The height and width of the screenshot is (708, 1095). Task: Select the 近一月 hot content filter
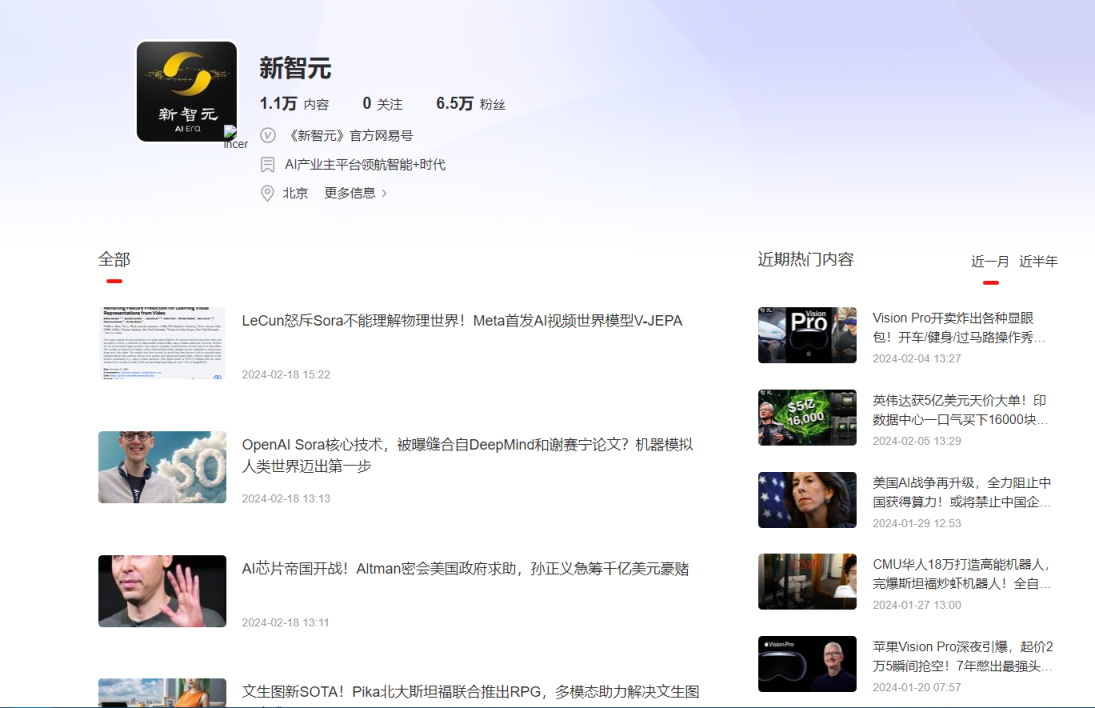[x=990, y=261]
